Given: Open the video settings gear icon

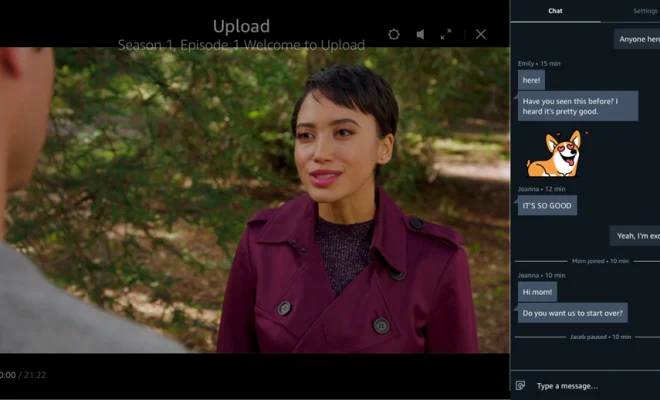Looking at the screenshot, I should click(394, 34).
